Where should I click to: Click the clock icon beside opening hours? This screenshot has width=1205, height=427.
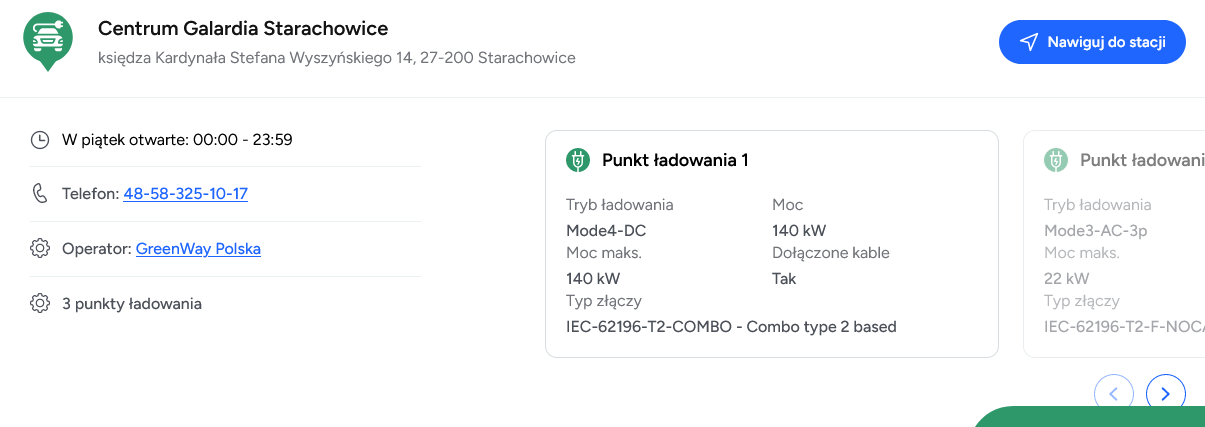(40, 140)
